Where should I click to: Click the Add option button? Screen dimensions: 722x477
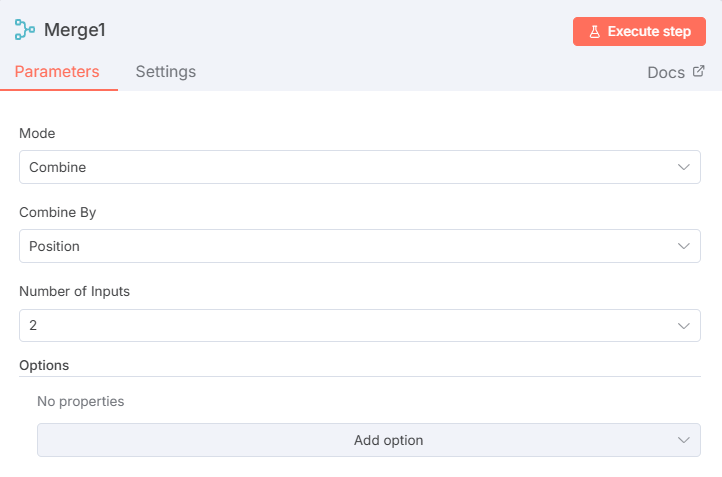tap(388, 440)
